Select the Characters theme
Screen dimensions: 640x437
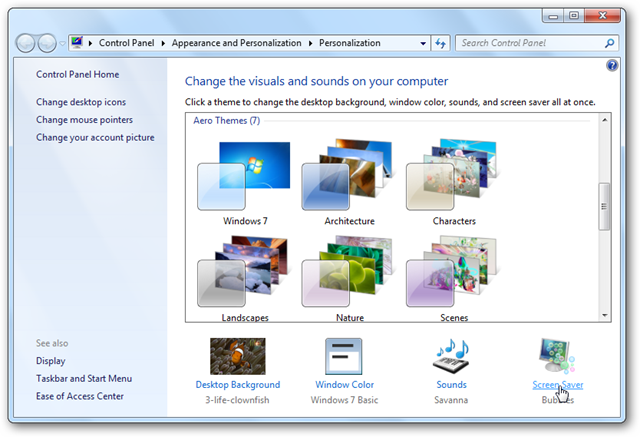(452, 183)
